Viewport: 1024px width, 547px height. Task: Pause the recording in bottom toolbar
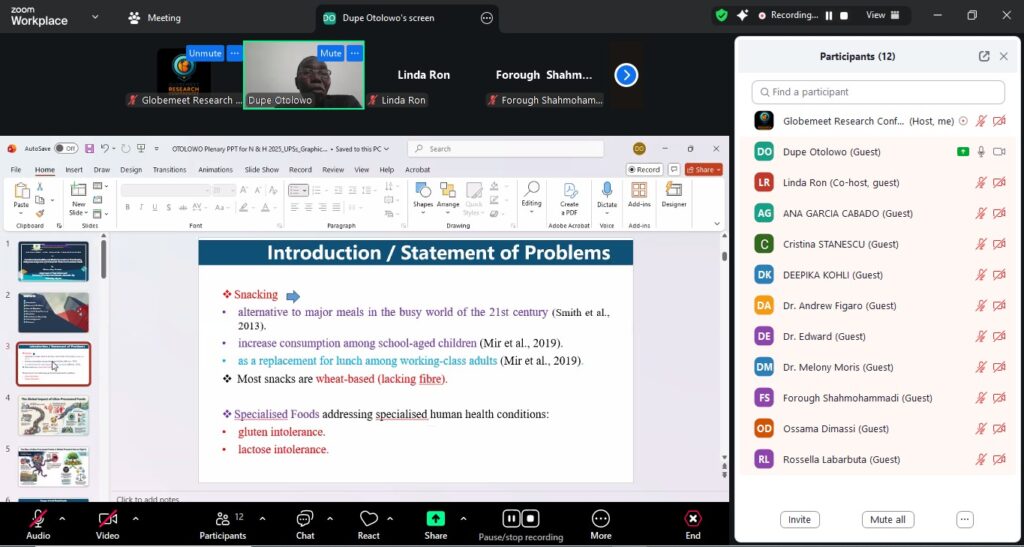[511, 518]
